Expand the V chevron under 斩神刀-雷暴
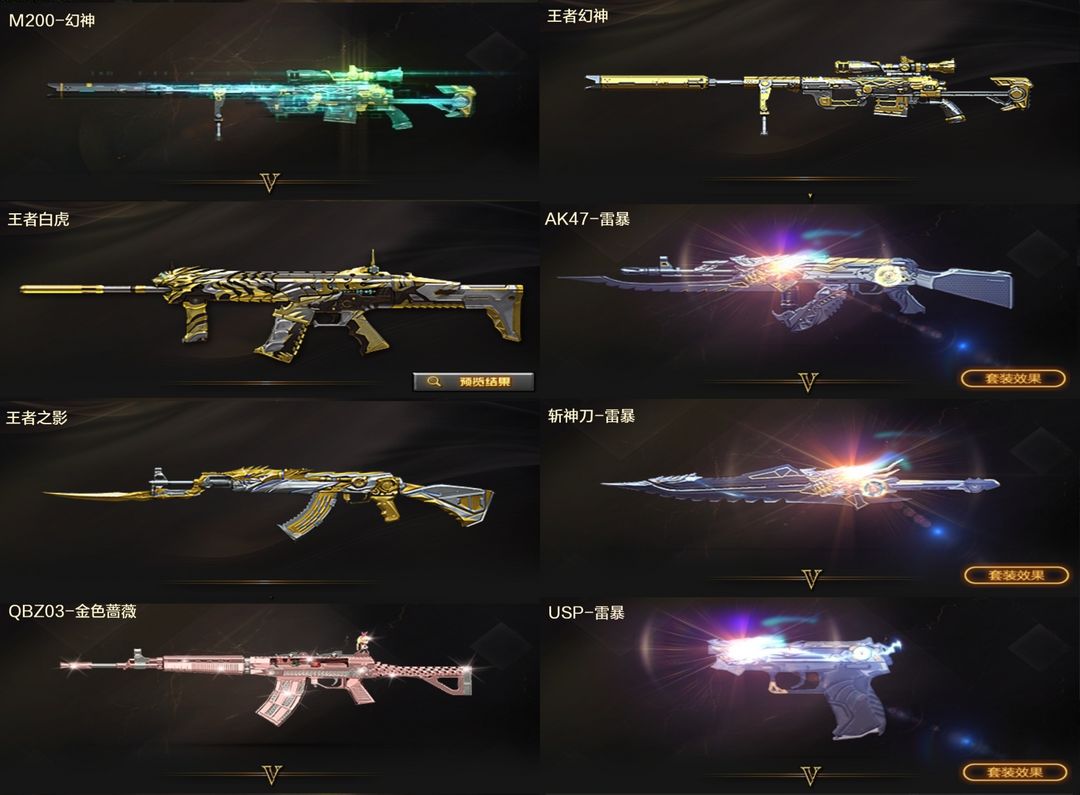Screen dimensions: 1080x795 (x=811, y=579)
